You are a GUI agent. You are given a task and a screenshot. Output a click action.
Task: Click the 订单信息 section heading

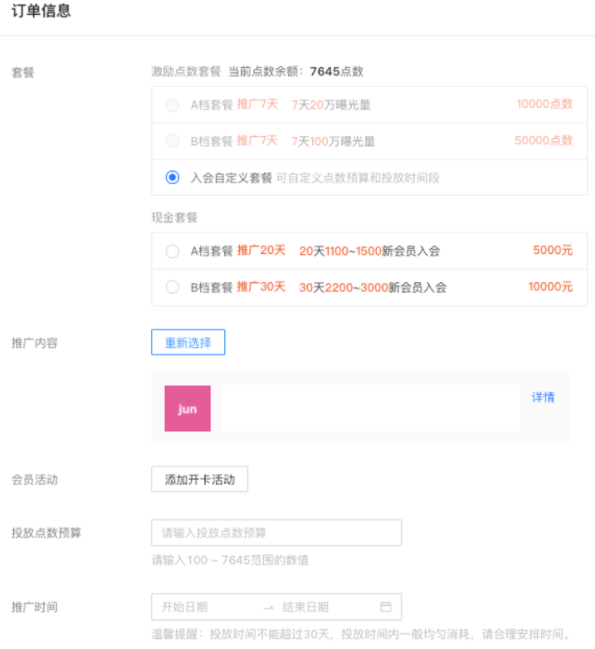(x=41, y=11)
